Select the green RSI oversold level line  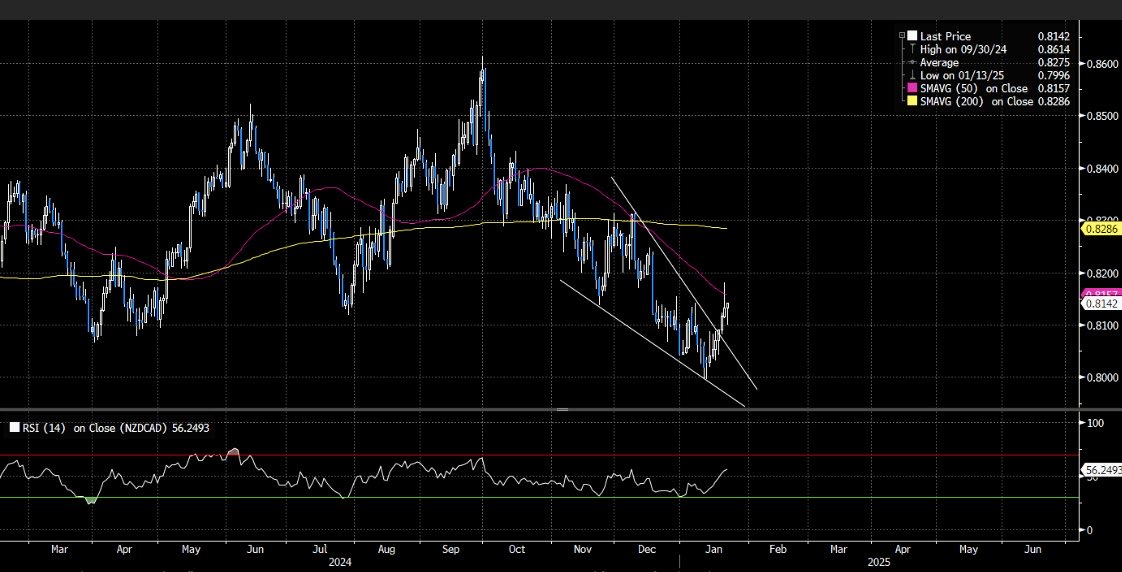click(538, 498)
